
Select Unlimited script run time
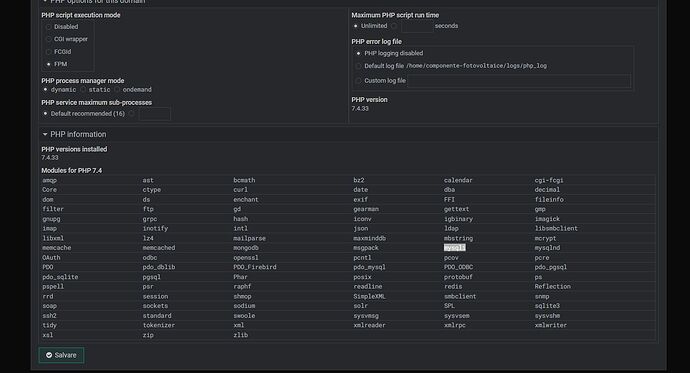click(x=356, y=26)
